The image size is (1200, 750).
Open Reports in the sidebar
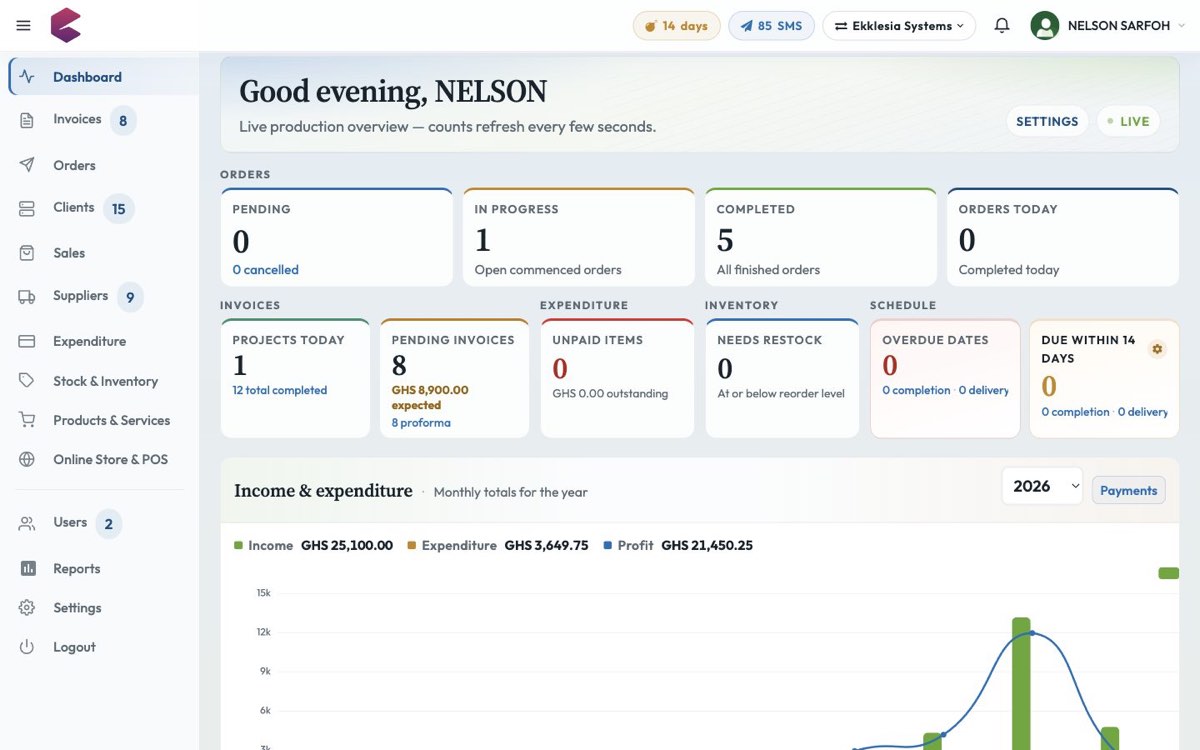click(104, 568)
